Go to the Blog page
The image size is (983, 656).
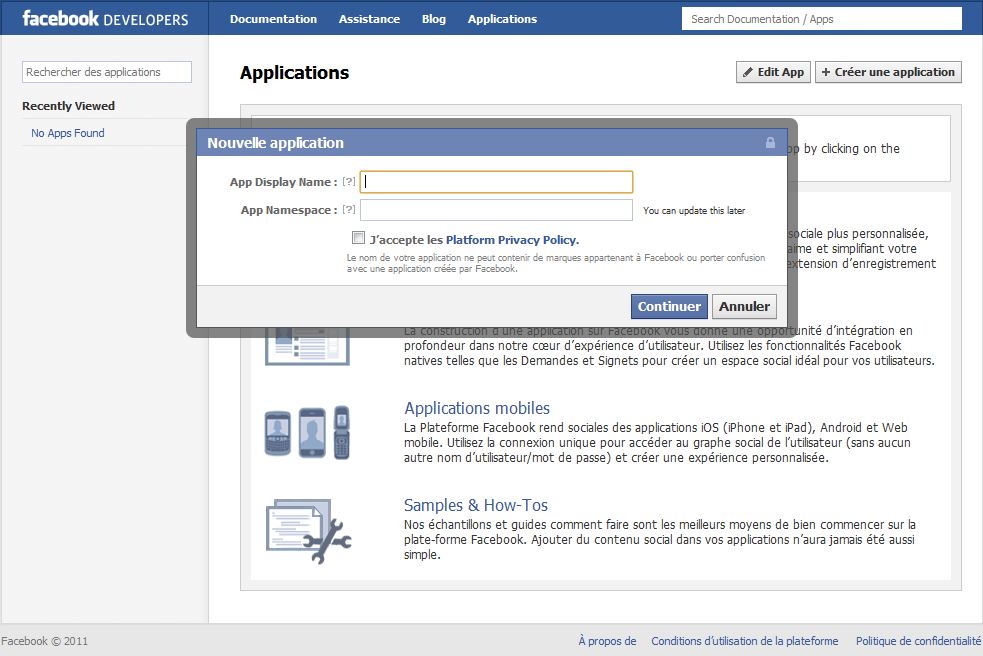coord(434,19)
